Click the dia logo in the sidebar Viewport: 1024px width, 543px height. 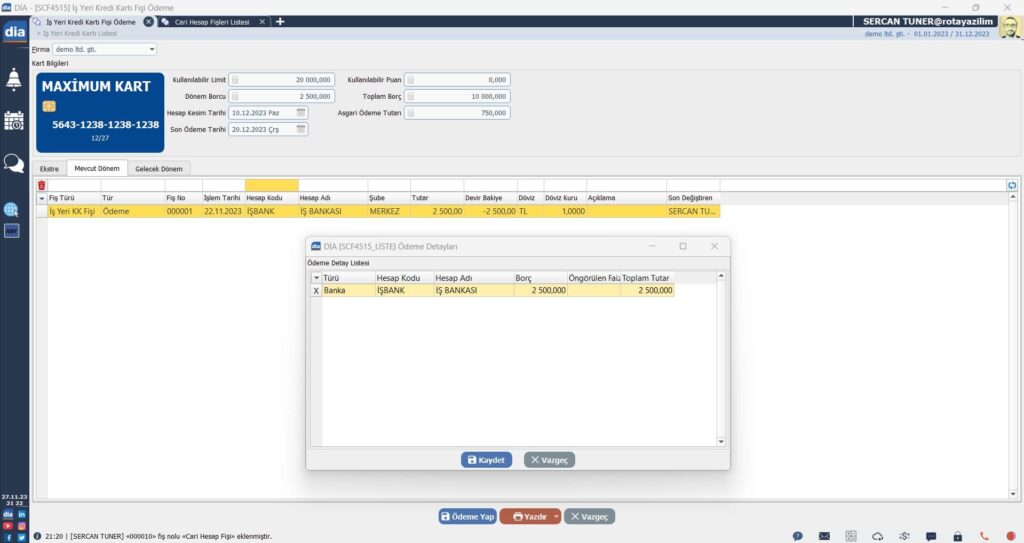click(14, 31)
